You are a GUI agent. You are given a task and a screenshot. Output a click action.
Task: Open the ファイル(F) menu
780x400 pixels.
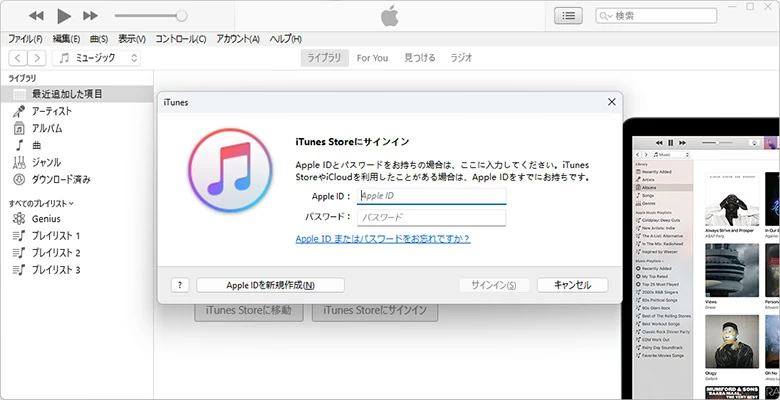click(26, 39)
